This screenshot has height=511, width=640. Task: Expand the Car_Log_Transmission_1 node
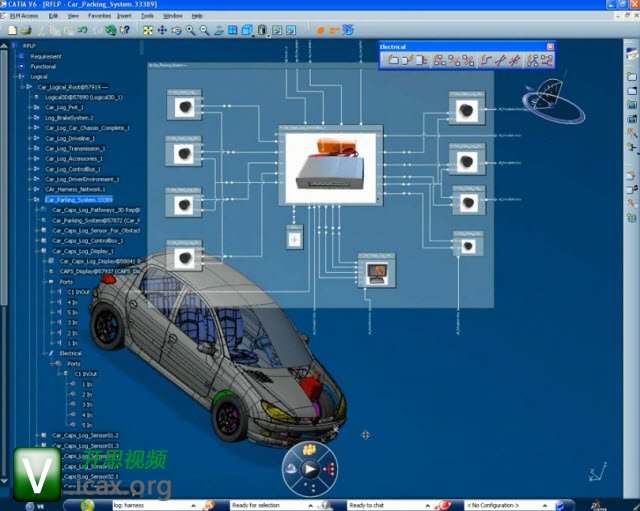click(x=31, y=149)
